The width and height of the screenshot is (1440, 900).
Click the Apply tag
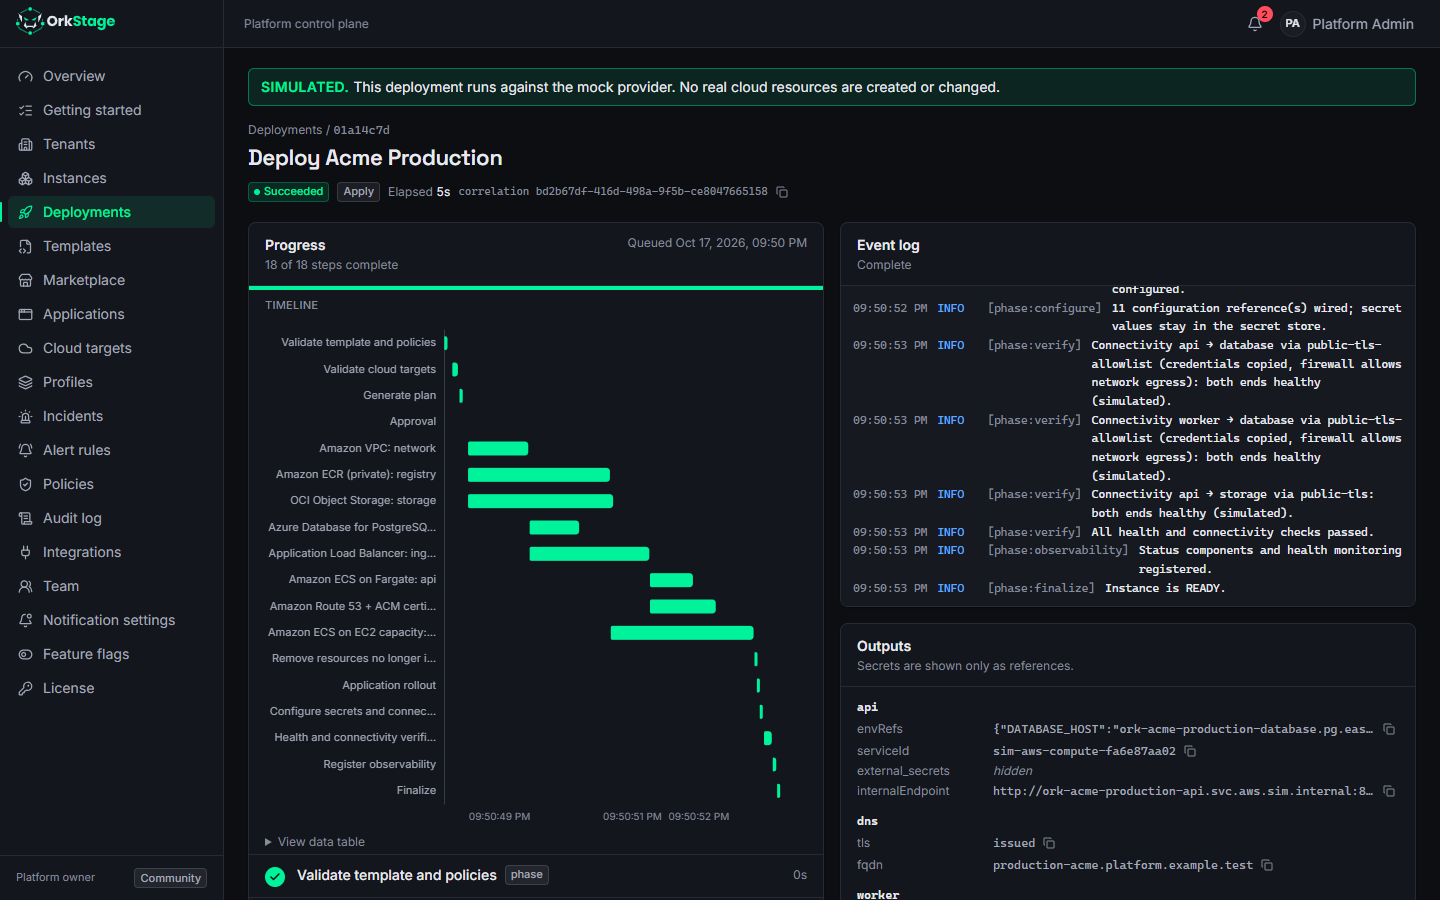(x=358, y=192)
